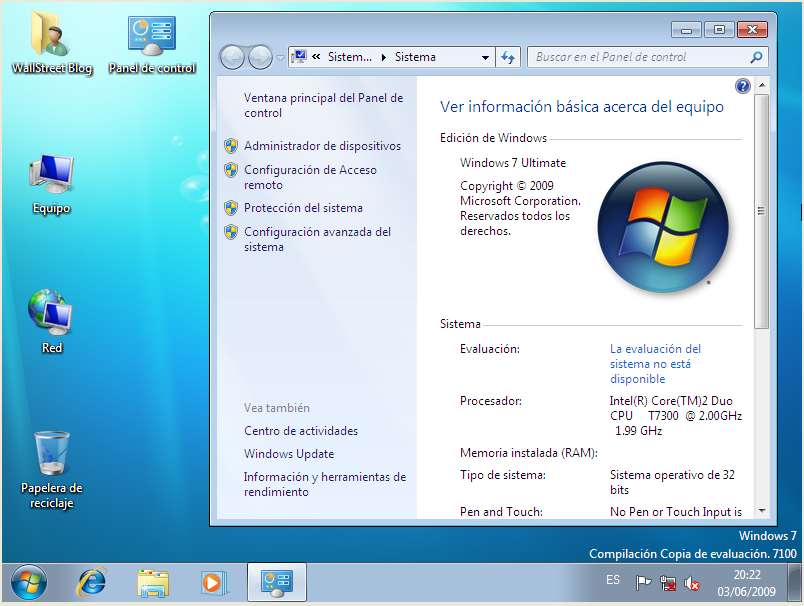Viewport: 804px width, 606px height.
Task: Click the Show desktop strip
Action: (x=796, y=583)
